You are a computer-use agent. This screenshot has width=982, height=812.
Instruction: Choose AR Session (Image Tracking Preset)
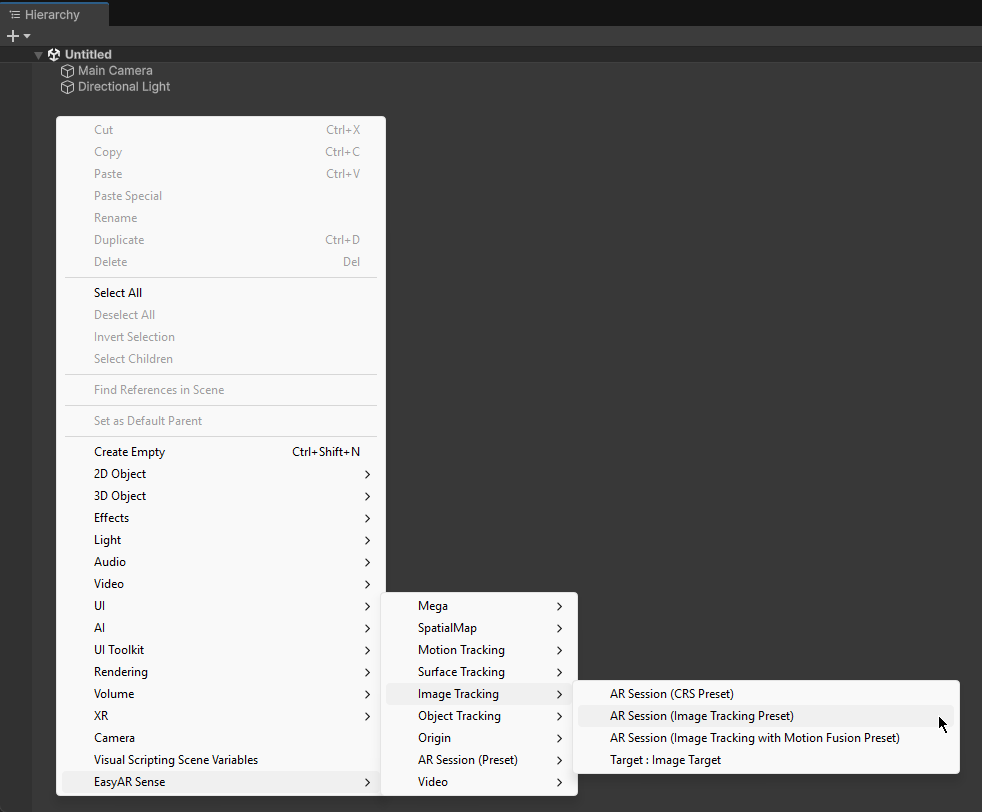tap(701, 716)
